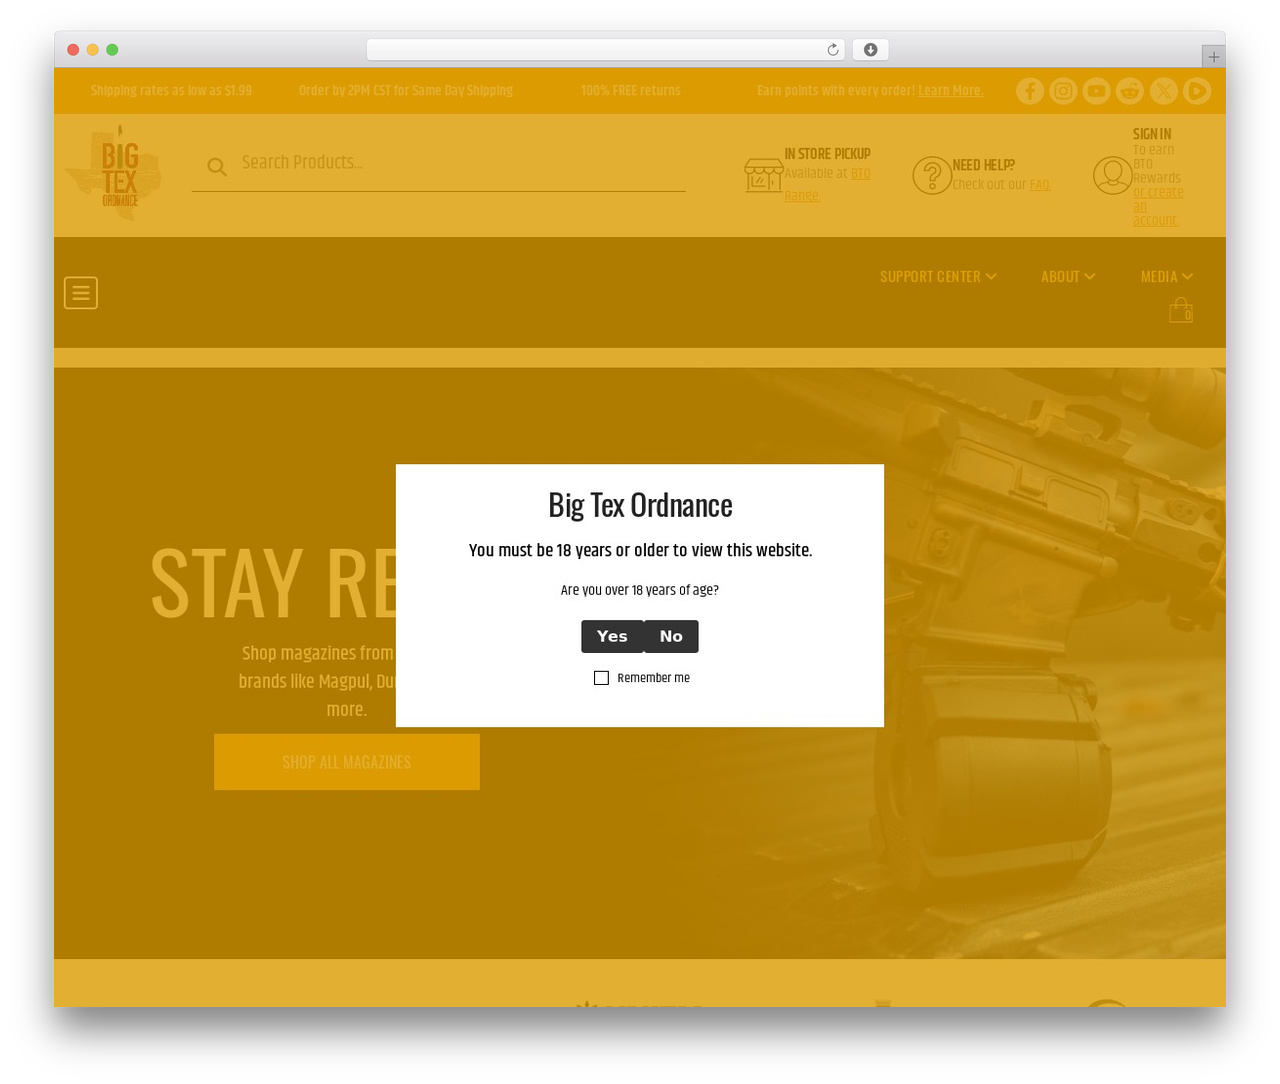The image size is (1280, 1084).
Task: Click the browser reload icon
Action: pos(833,50)
